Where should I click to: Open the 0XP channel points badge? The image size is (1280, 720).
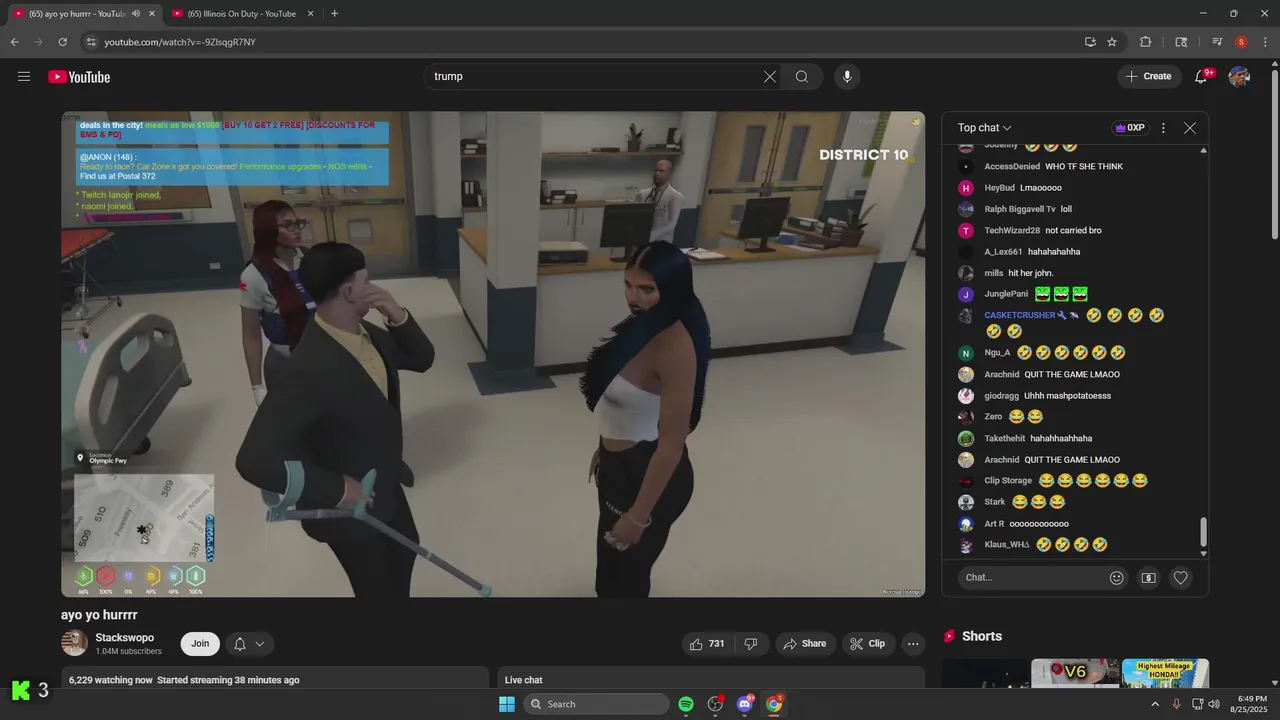point(1129,128)
